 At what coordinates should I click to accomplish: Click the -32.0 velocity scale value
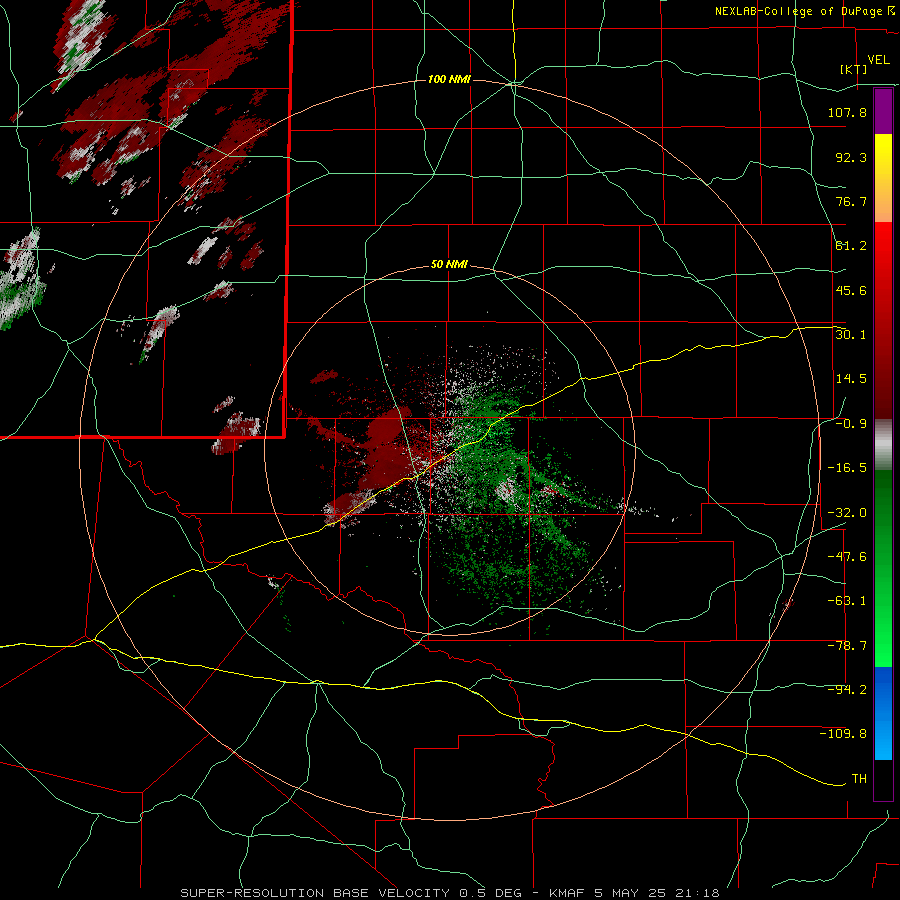(847, 512)
